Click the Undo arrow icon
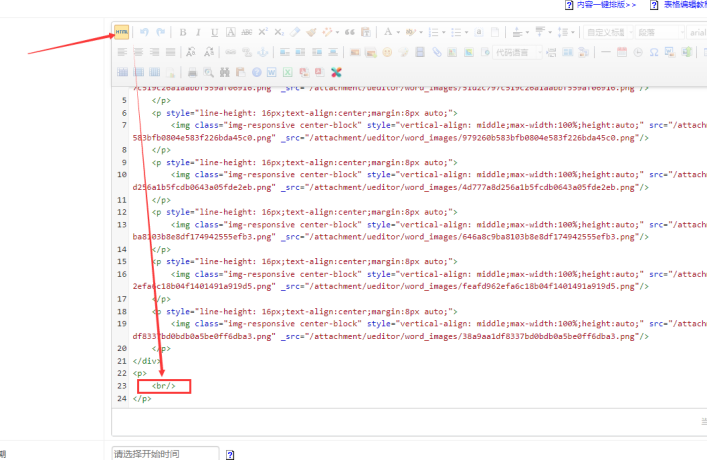 point(145,32)
